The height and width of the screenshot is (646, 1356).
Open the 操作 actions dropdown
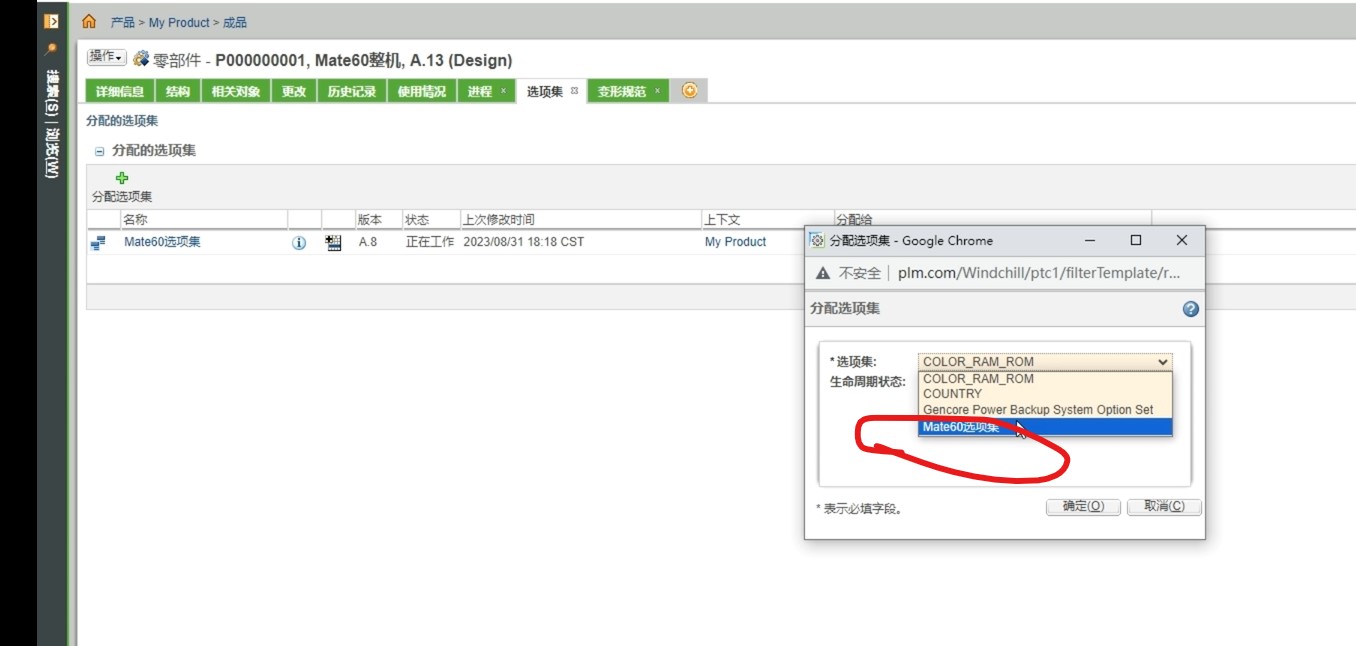pyautogui.click(x=106, y=58)
